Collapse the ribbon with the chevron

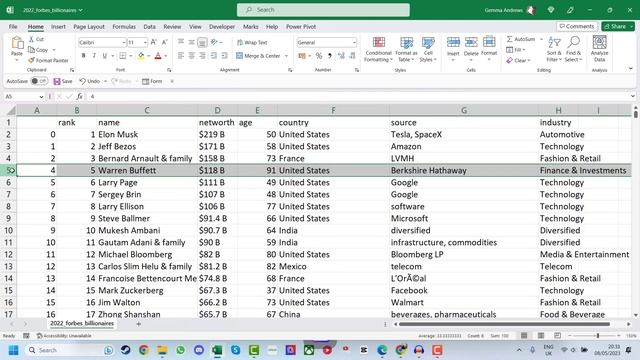pyautogui.click(x=631, y=69)
